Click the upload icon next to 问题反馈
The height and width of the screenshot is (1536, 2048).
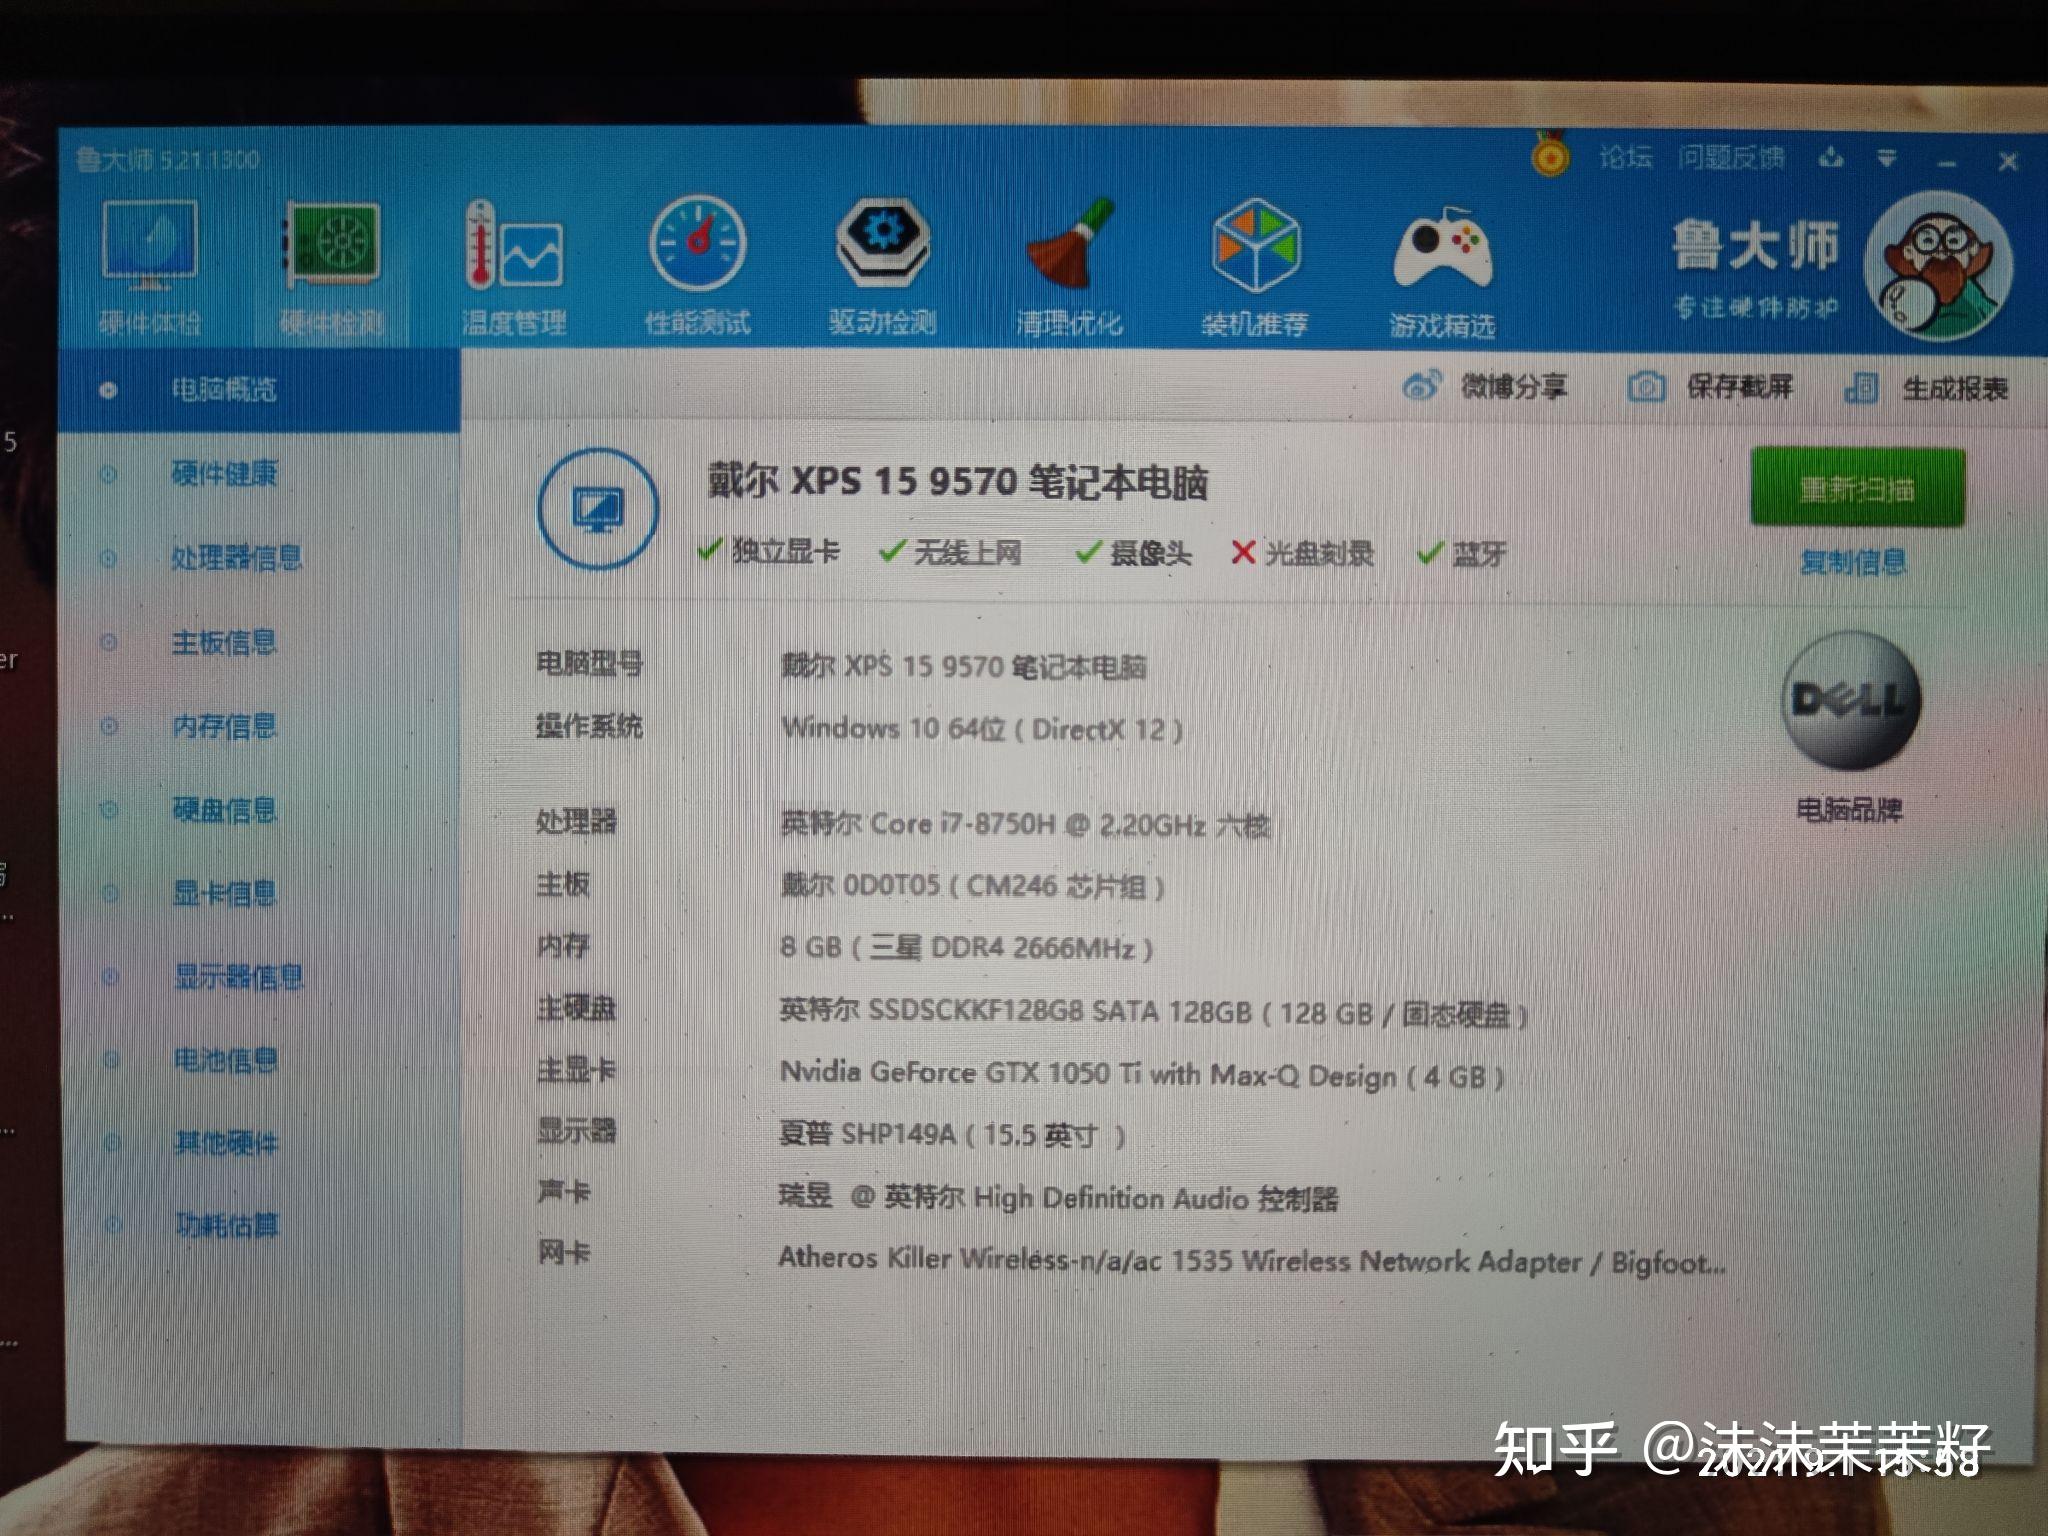tap(1831, 158)
